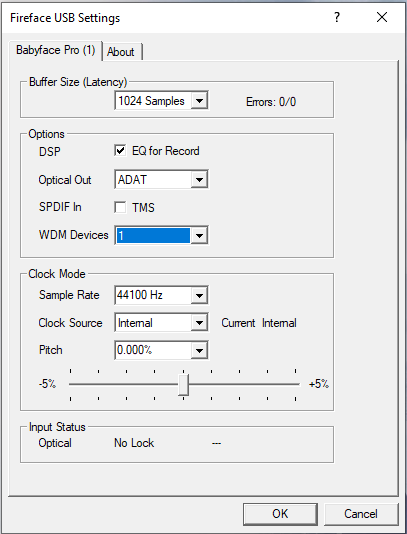Viewport: 407px width, 534px height.
Task: Click the pitch slider thumb
Action: tap(184, 385)
